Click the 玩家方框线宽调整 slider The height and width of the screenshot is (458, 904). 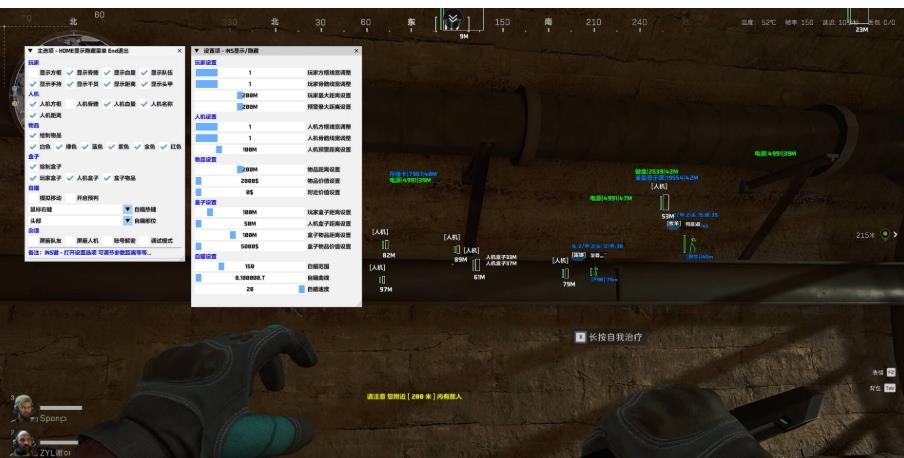[250, 73]
